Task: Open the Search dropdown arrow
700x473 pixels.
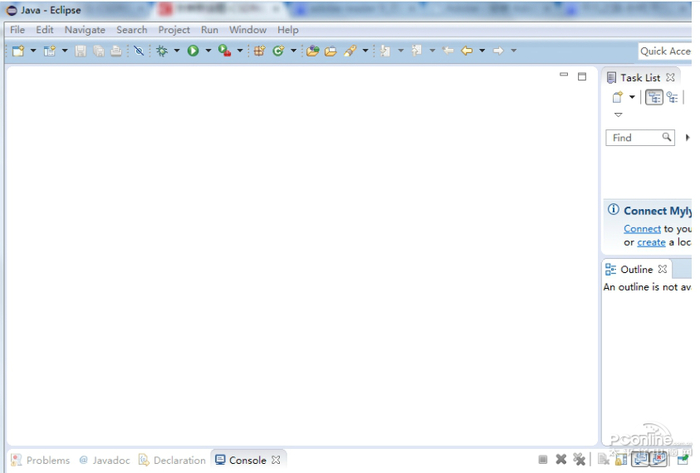Action: click(x=365, y=51)
